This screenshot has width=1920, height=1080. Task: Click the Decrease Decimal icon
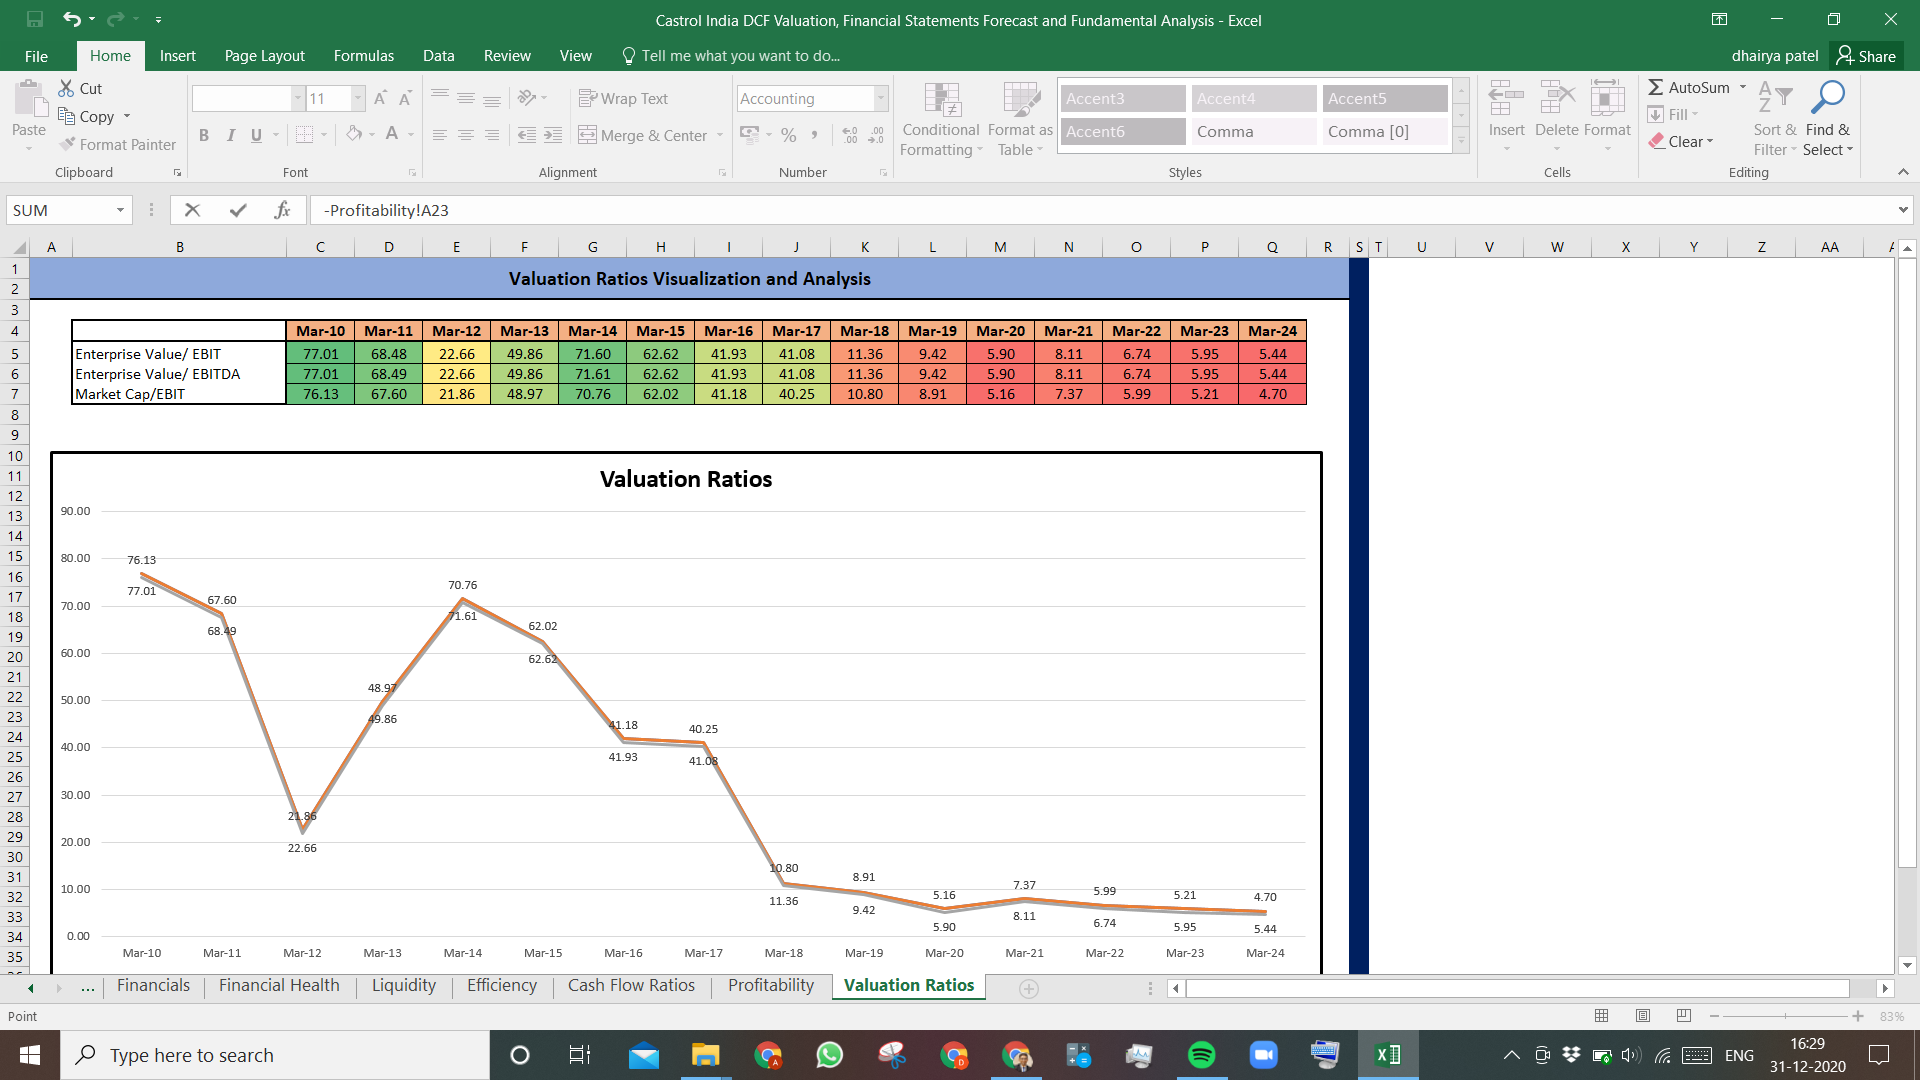(x=876, y=135)
